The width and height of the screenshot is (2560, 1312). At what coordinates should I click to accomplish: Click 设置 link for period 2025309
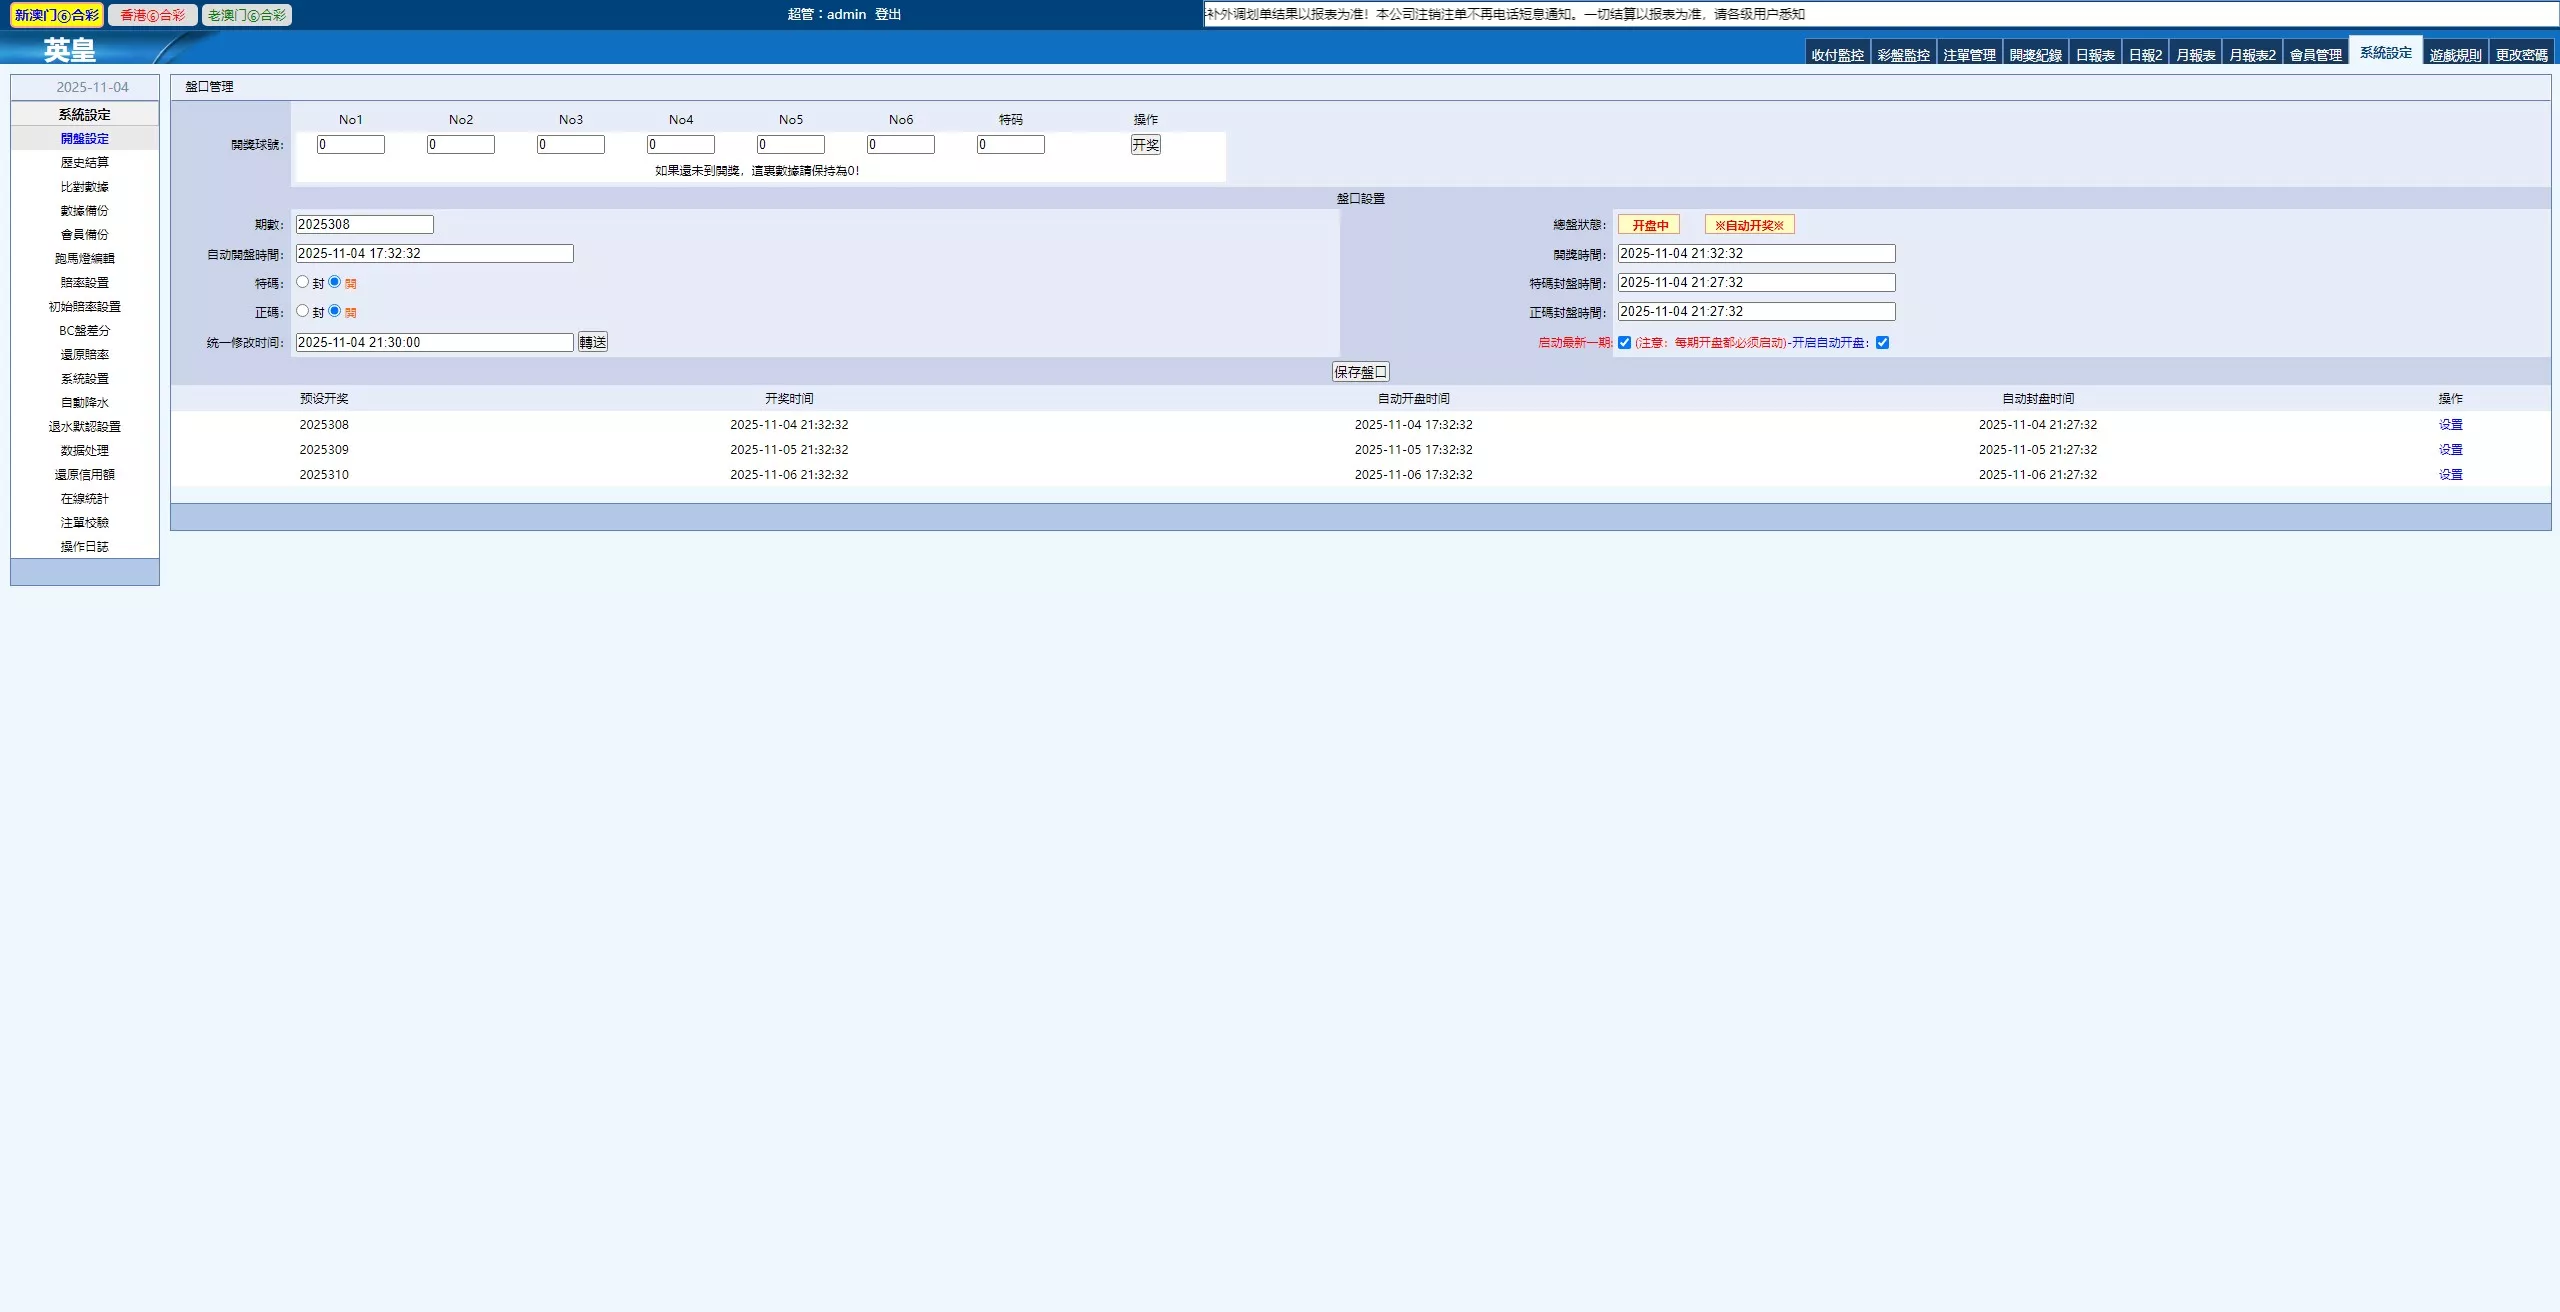(x=2450, y=450)
